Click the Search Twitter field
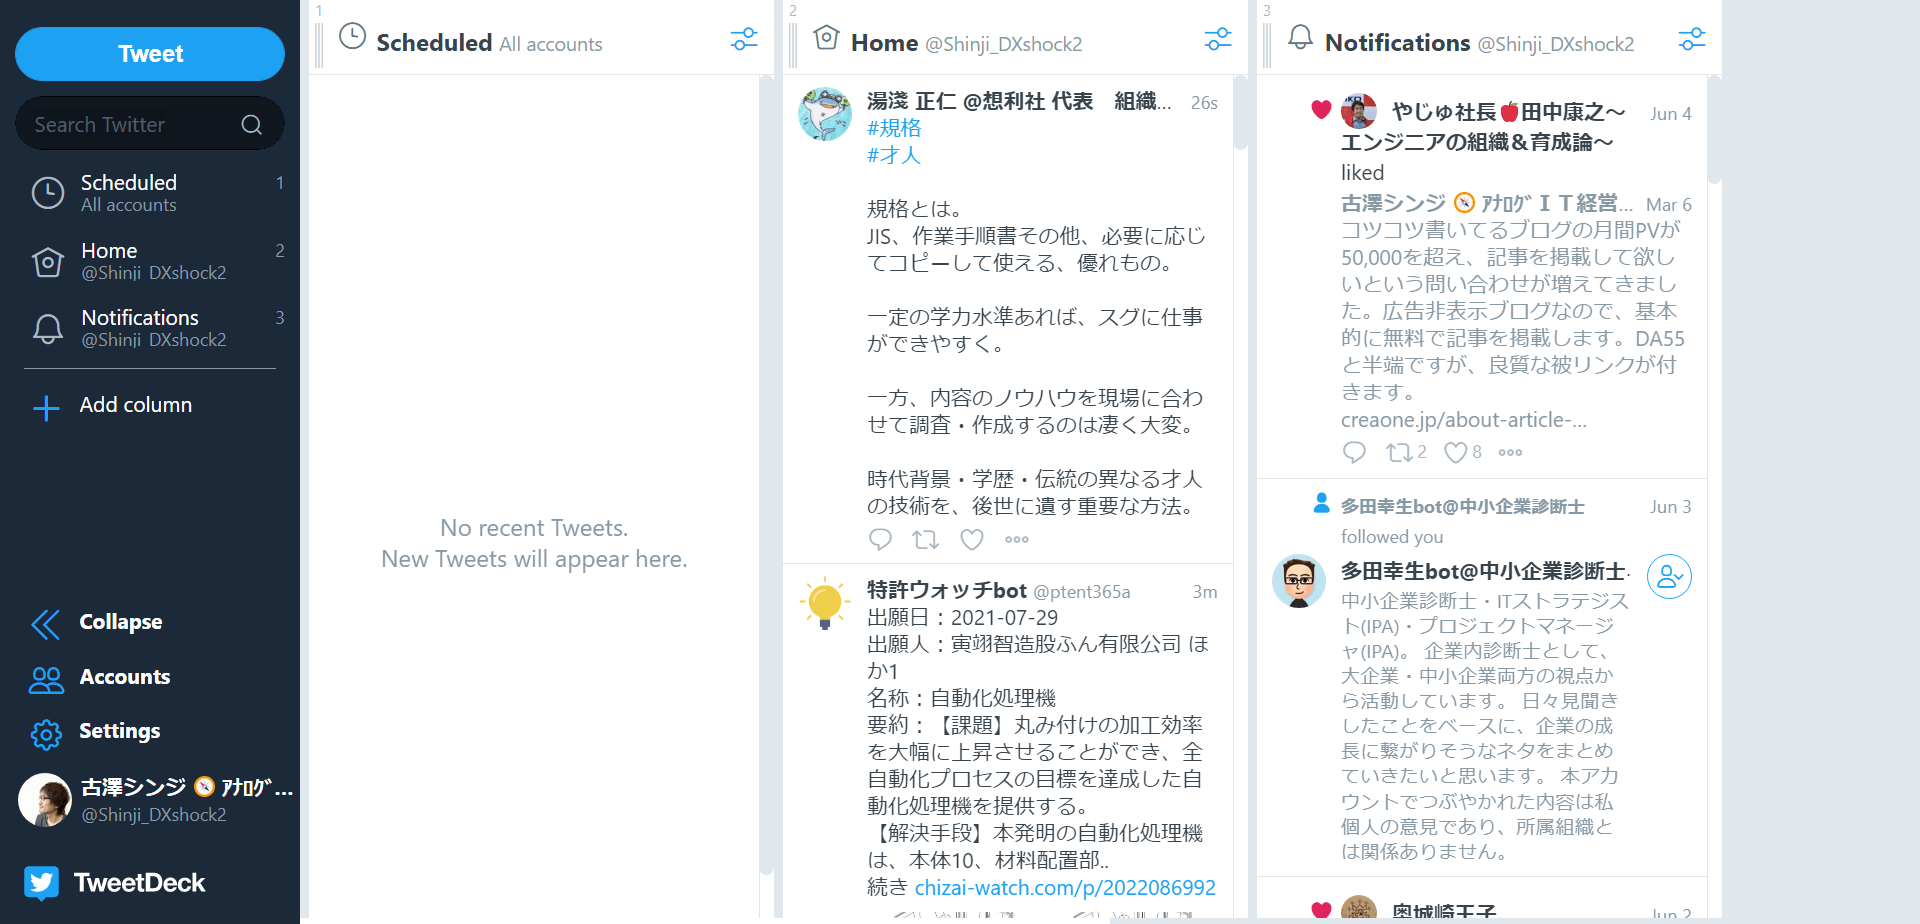This screenshot has height=924, width=1920. point(150,124)
